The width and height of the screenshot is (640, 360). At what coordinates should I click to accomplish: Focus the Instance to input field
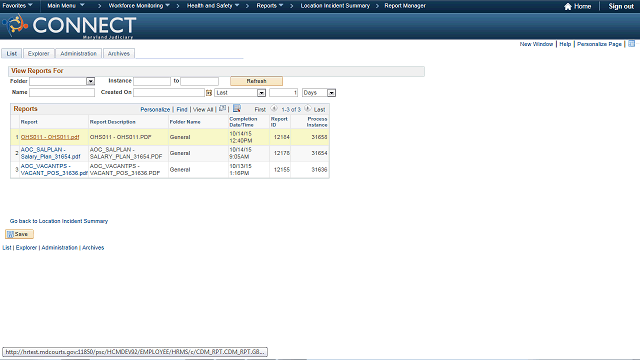[x=200, y=81]
